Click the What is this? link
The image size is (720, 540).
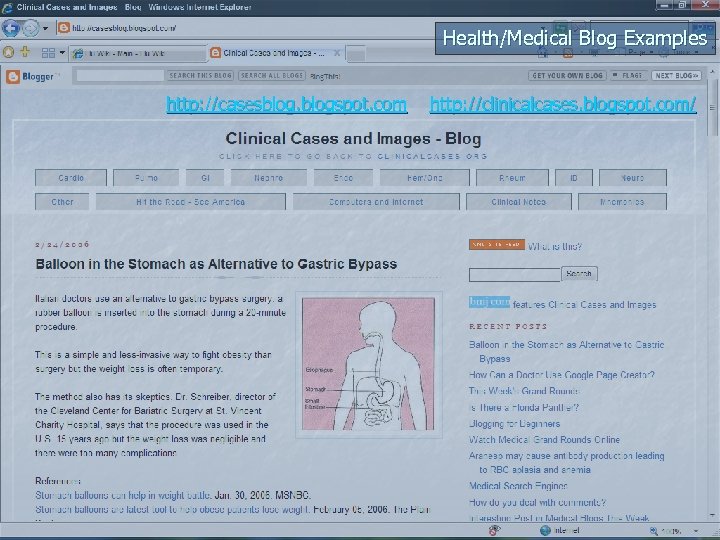tap(555, 247)
